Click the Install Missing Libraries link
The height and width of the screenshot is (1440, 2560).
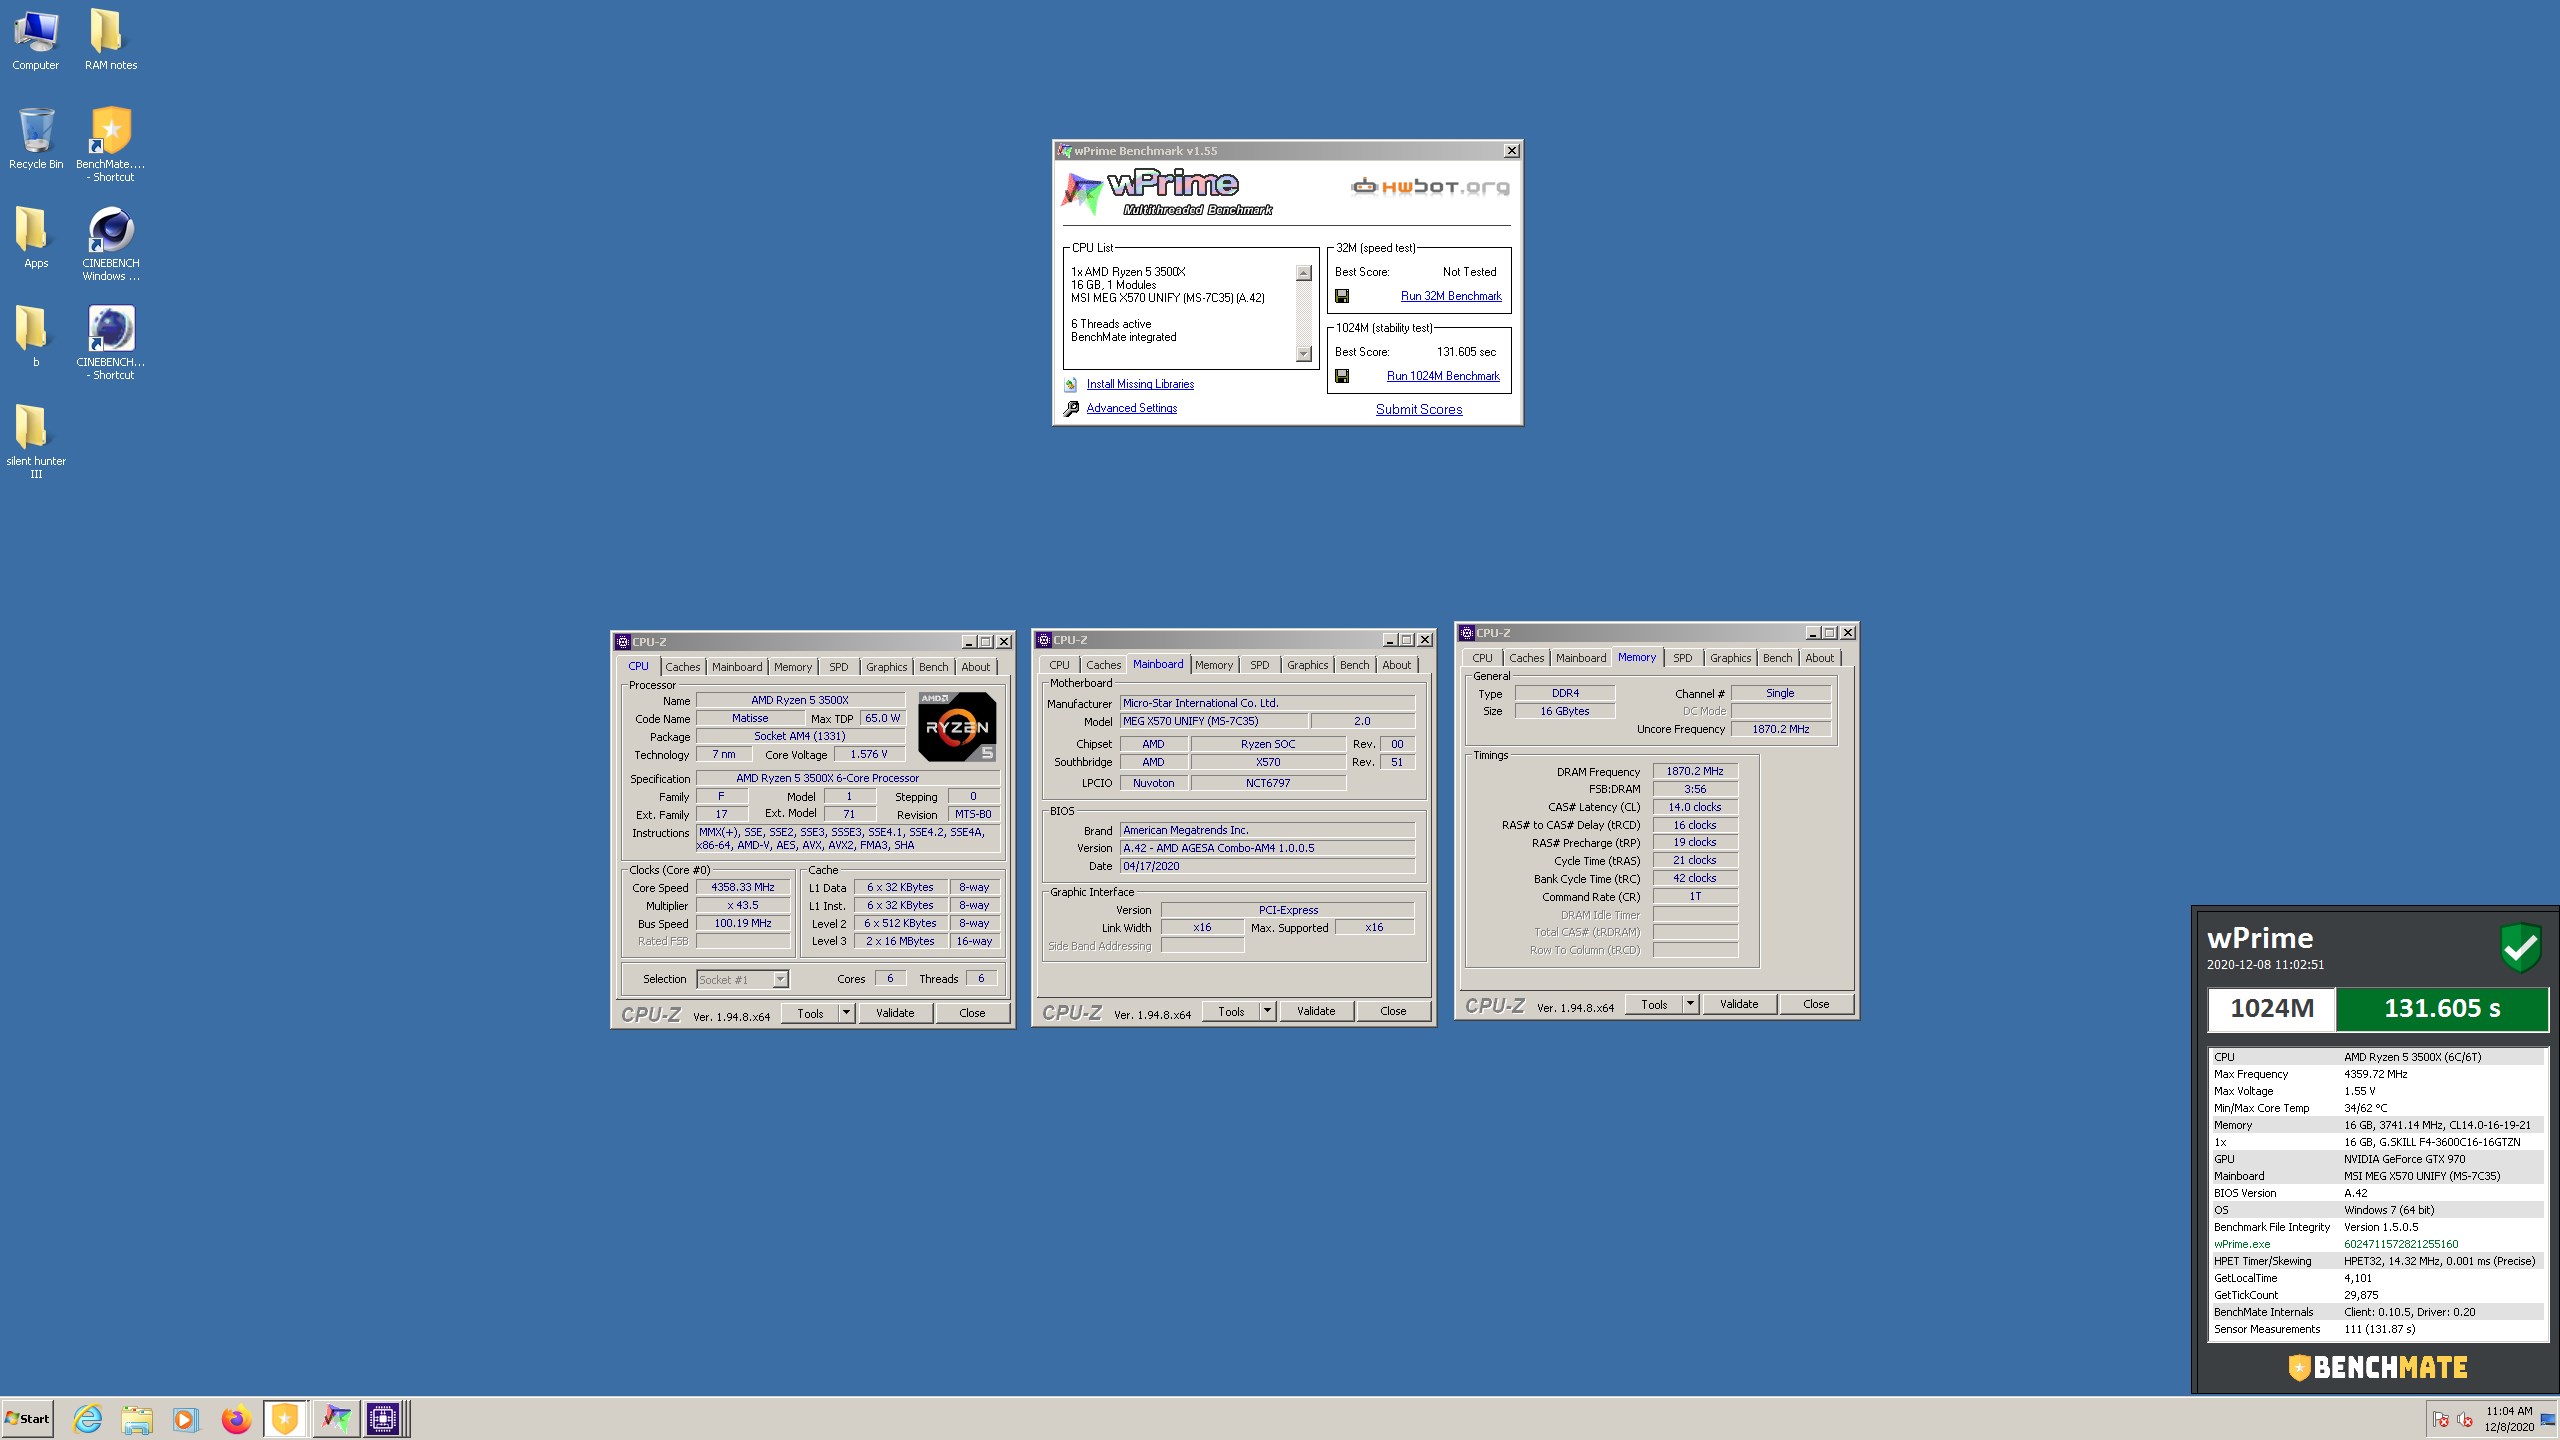coord(1140,384)
